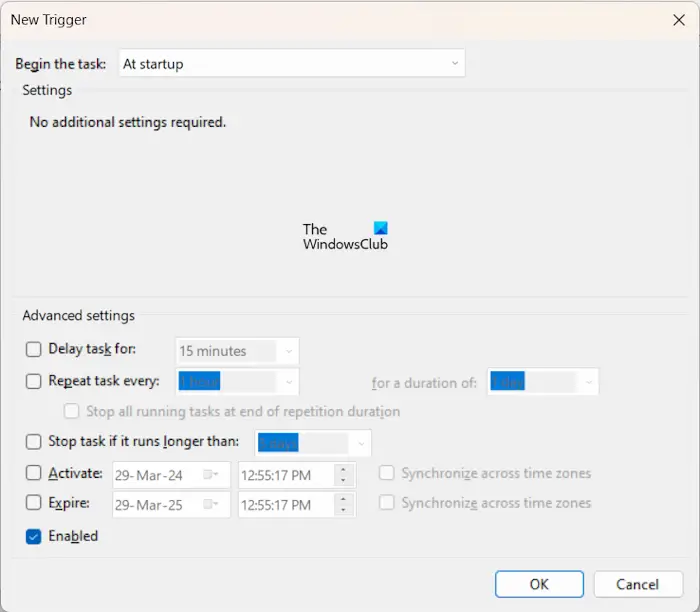Open the Repeat task every interval dropdown
Viewport: 700px width, 612px height.
[238, 382]
